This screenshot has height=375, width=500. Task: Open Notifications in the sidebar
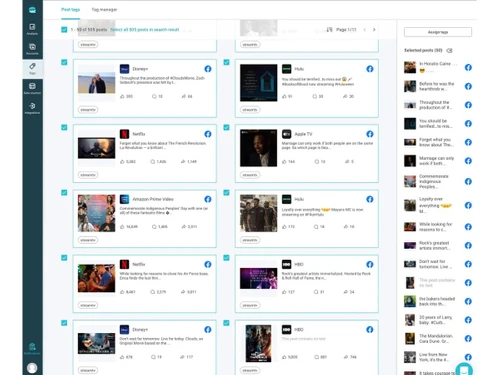(32, 348)
